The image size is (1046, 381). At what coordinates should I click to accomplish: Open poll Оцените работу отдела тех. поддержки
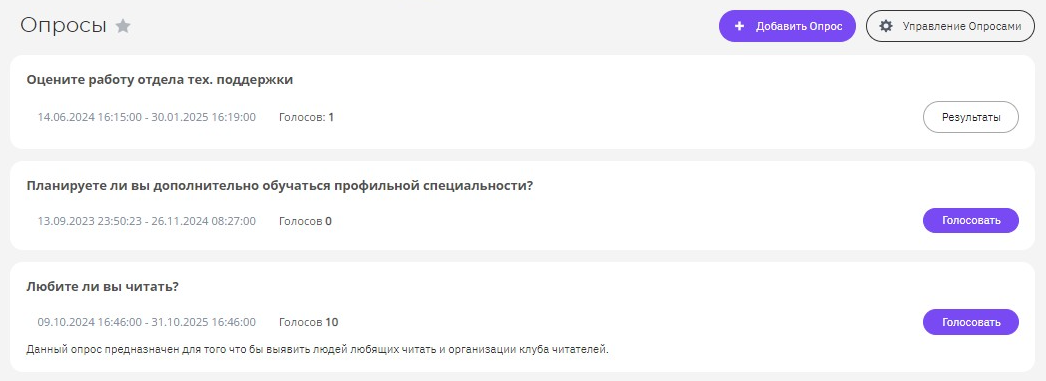click(160, 80)
